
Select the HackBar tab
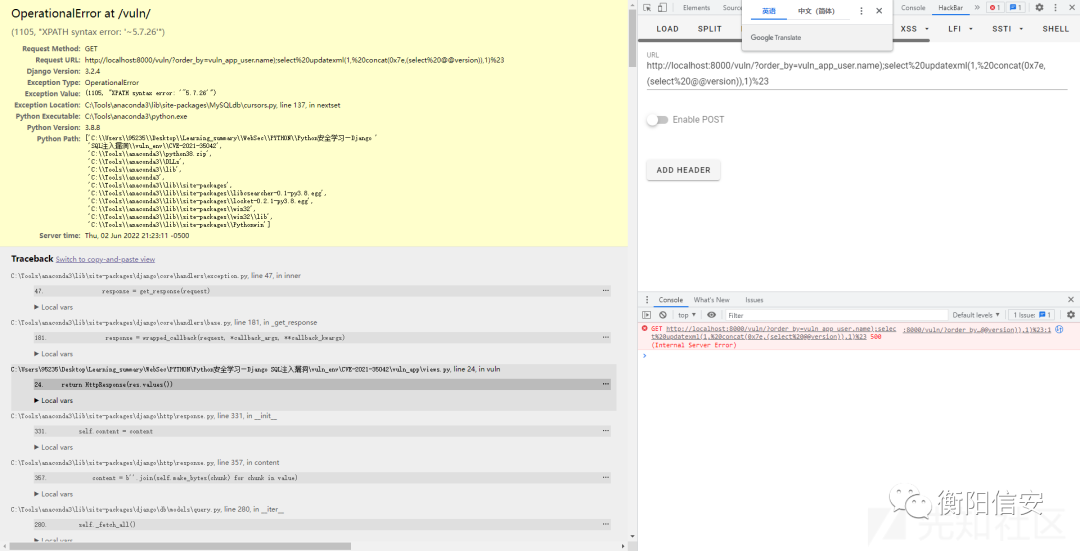click(950, 8)
